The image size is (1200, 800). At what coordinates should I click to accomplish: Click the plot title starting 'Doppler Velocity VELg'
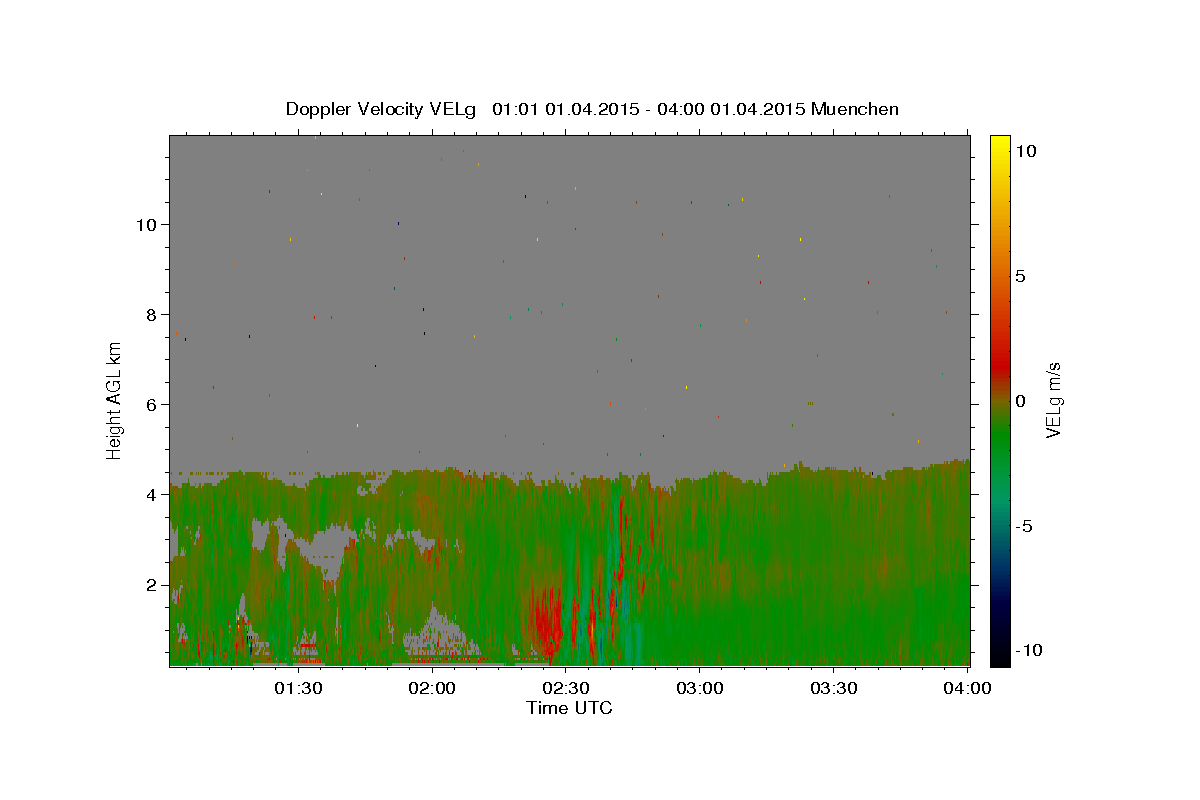(x=592, y=109)
